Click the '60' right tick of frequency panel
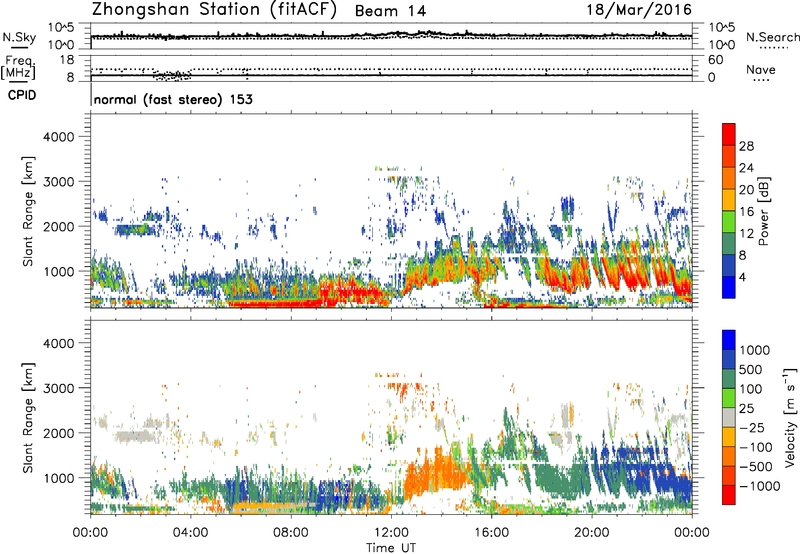The width and height of the screenshot is (800, 554). 715,60
